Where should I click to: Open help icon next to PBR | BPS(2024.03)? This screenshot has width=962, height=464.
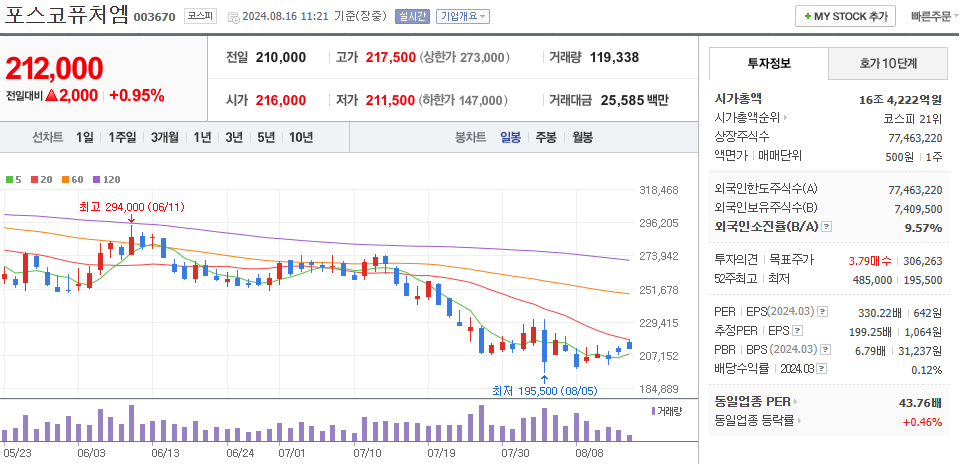pyautogui.click(x=826, y=350)
